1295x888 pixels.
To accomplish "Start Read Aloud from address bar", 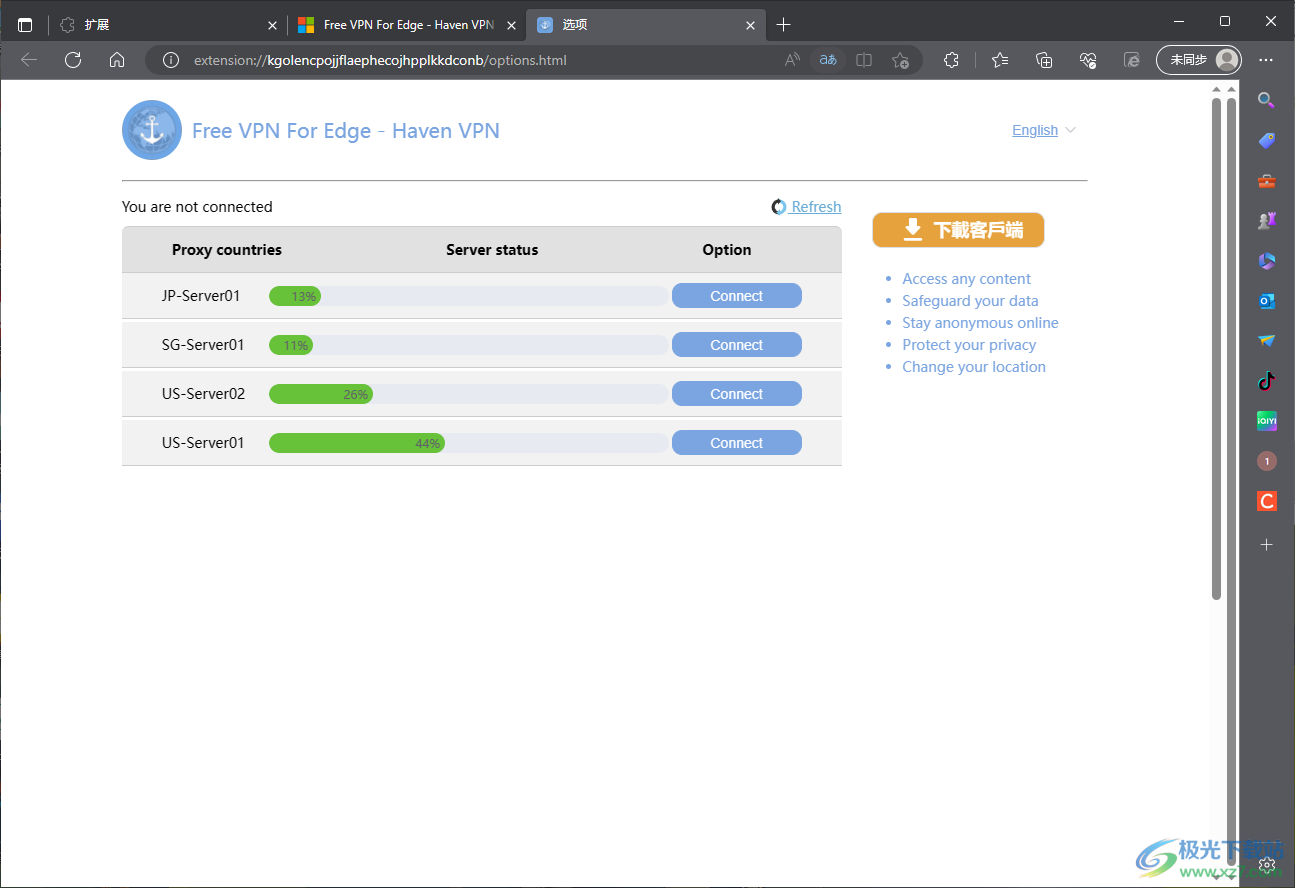I will pyautogui.click(x=792, y=60).
